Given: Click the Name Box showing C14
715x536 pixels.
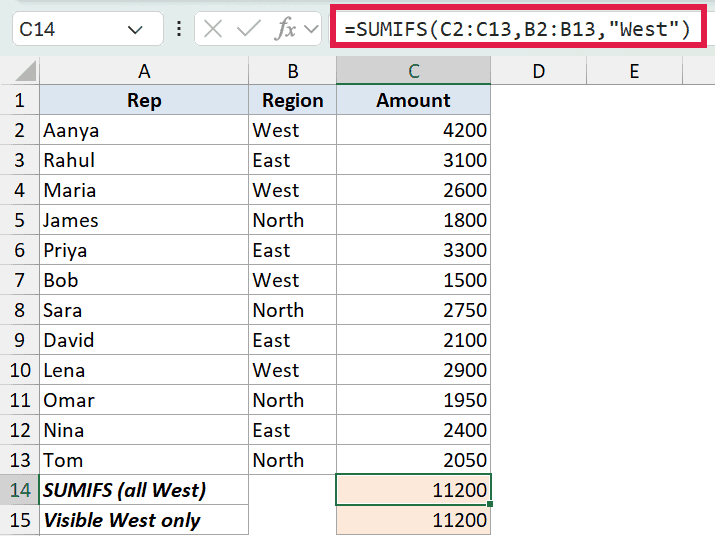Looking at the screenshot, I should tap(87, 30).
